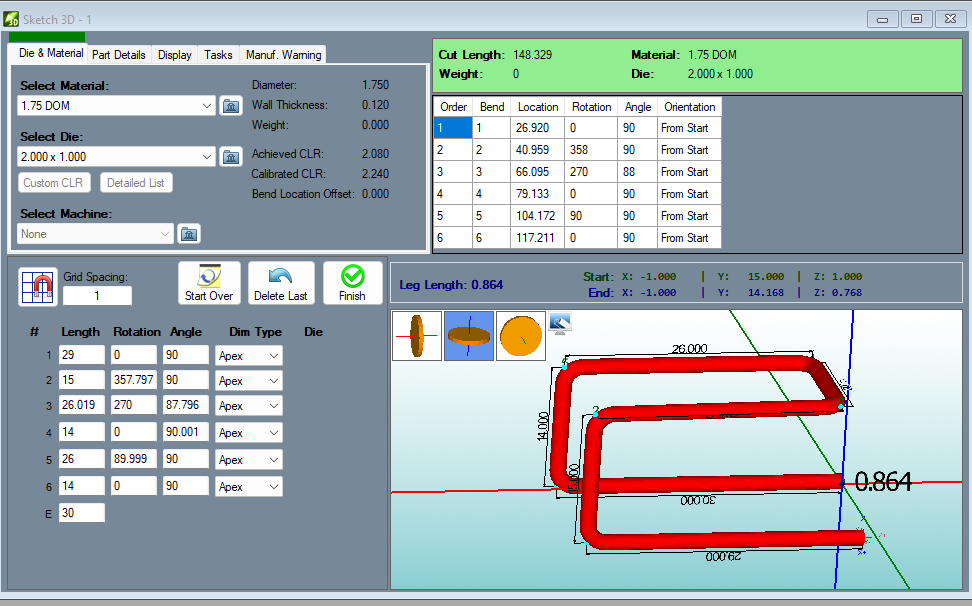This screenshot has width=972, height=606.
Task: Click the Location column header
Action: [538, 107]
